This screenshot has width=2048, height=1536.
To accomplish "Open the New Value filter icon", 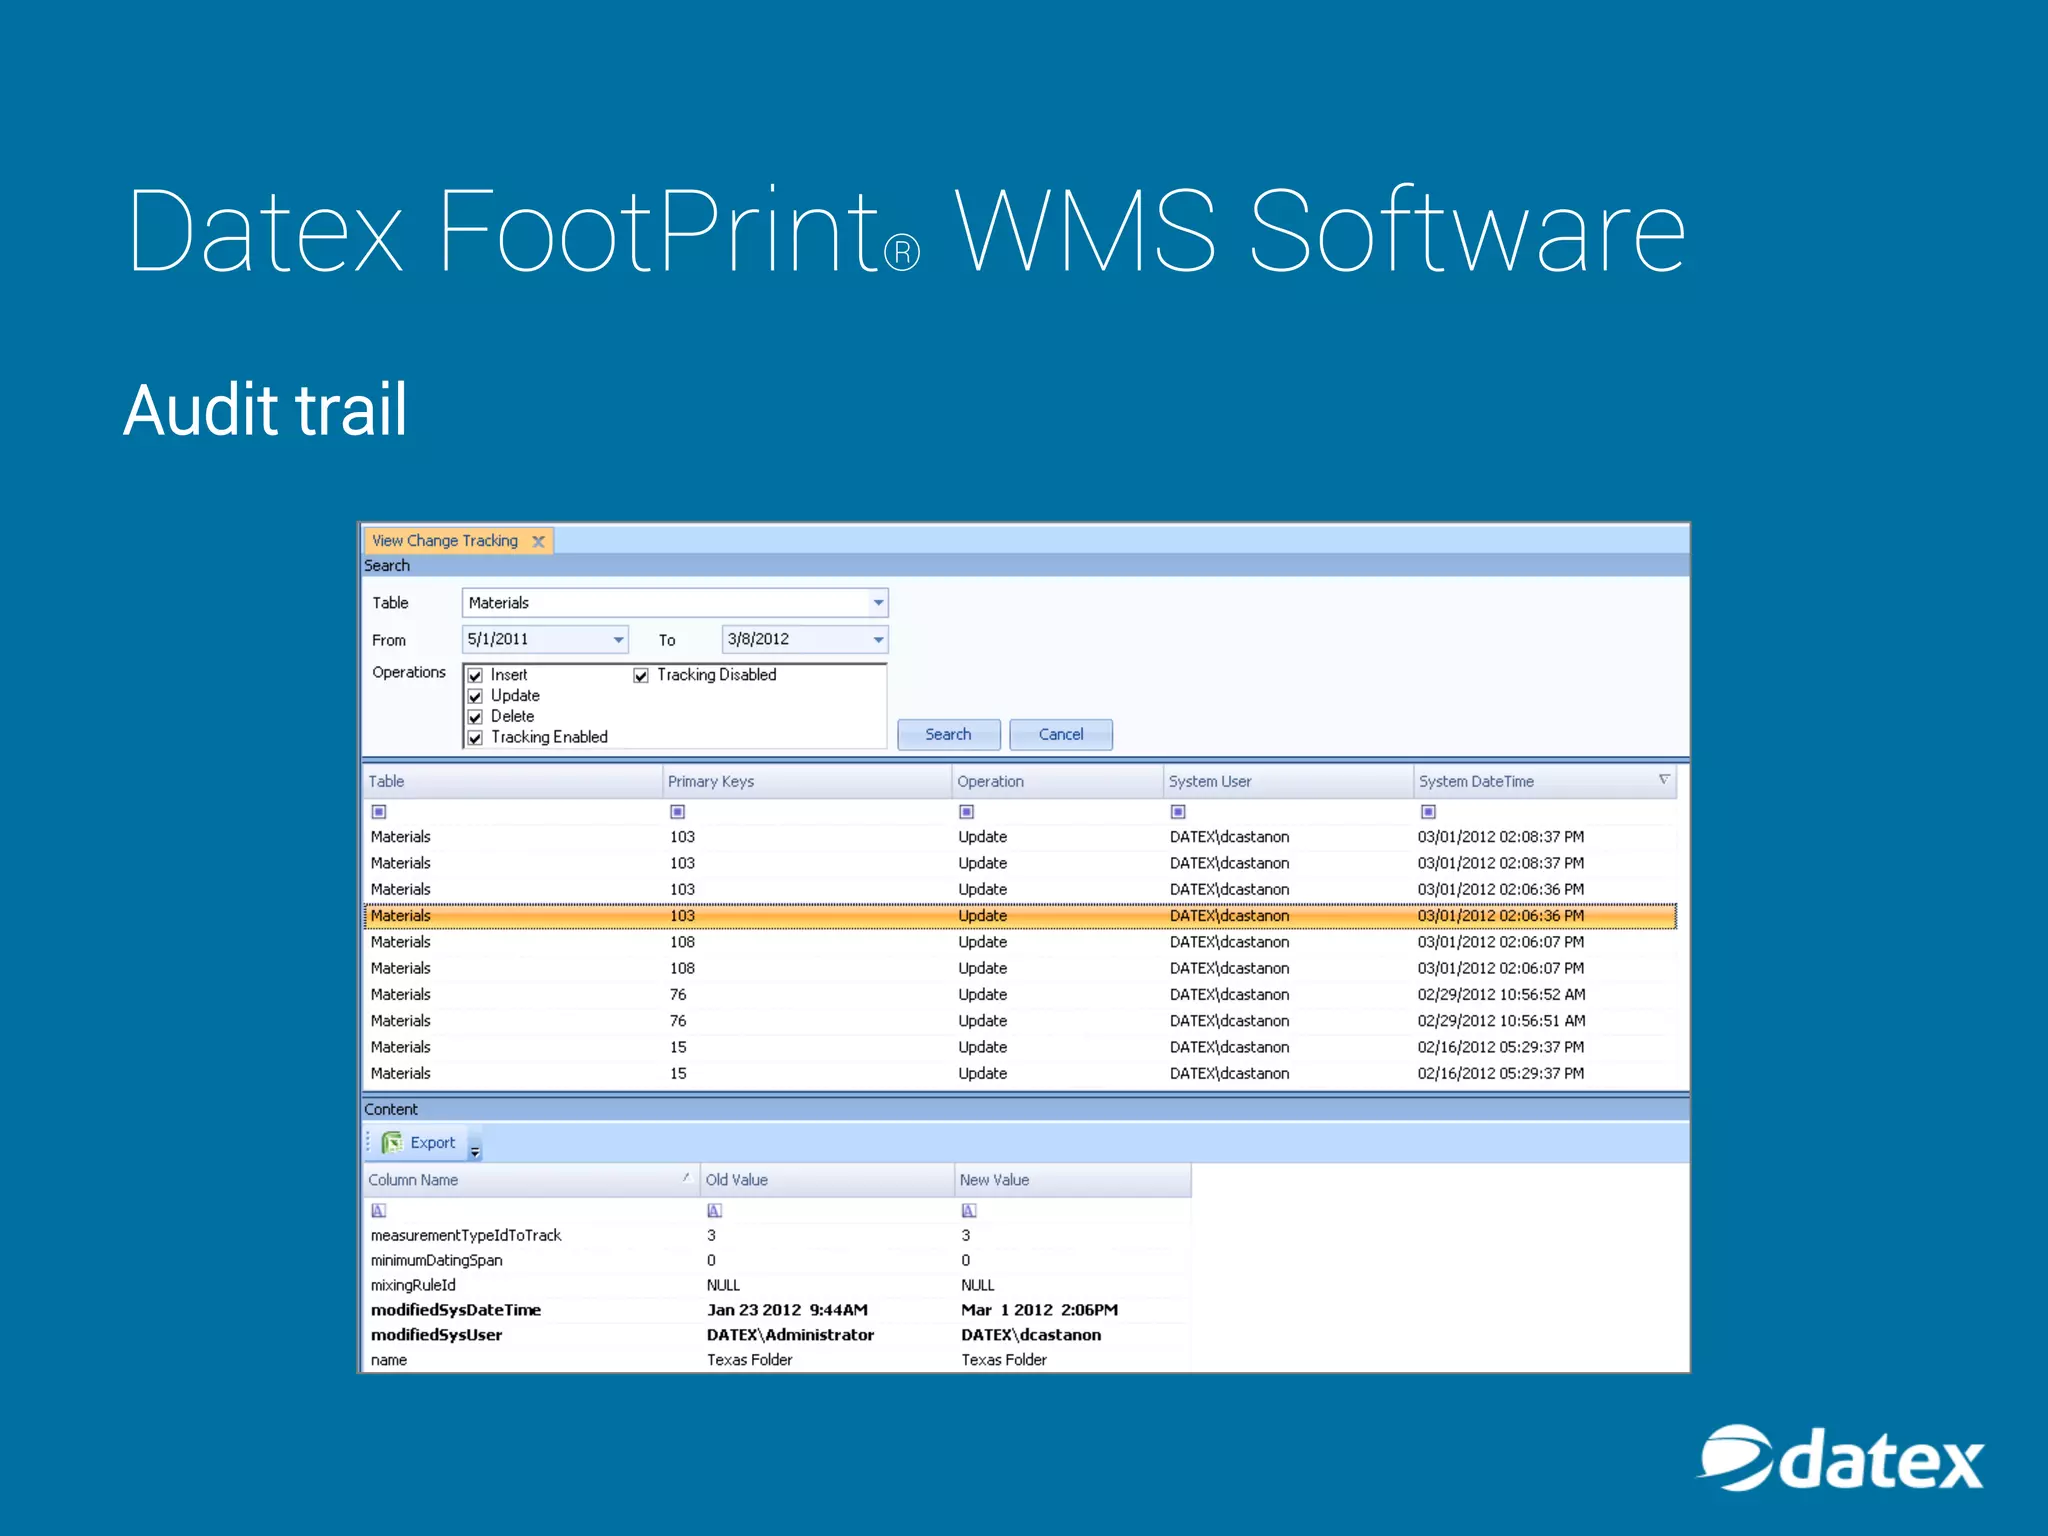I will click(969, 1211).
